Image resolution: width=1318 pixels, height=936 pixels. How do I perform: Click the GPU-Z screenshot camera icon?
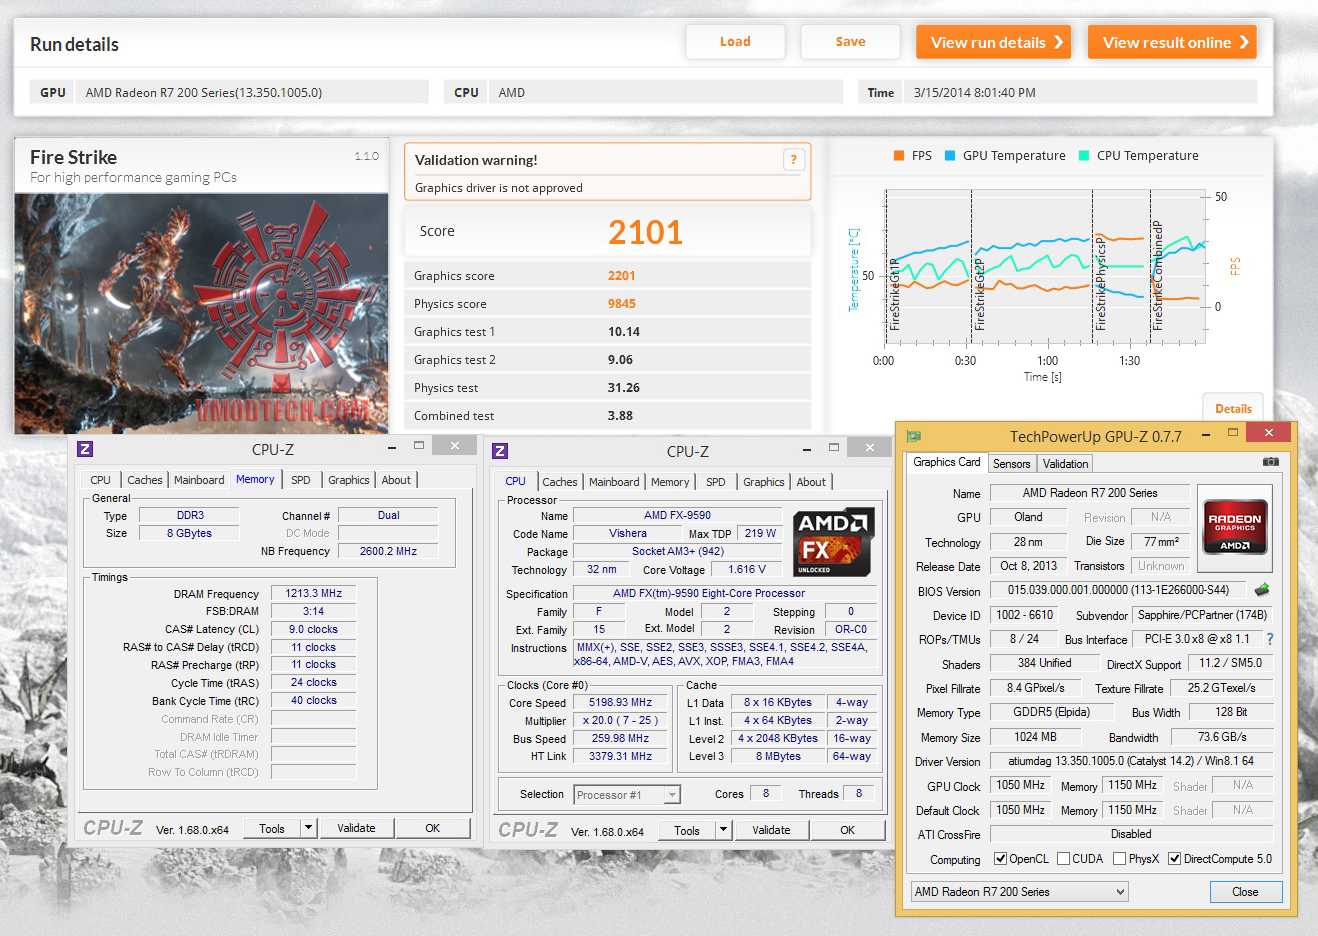point(1270,462)
